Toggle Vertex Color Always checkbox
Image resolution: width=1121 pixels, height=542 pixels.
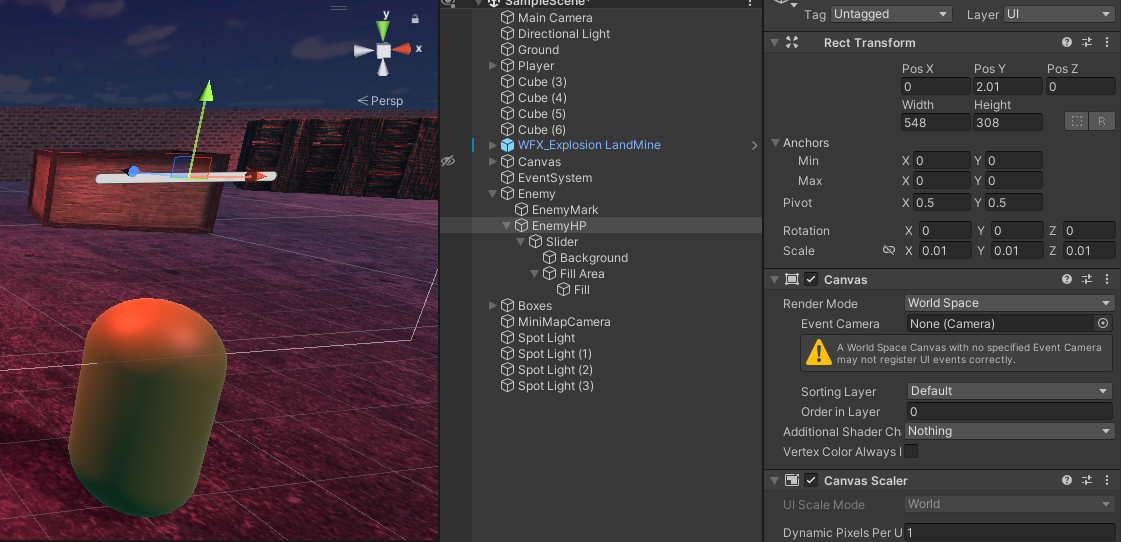(911, 451)
